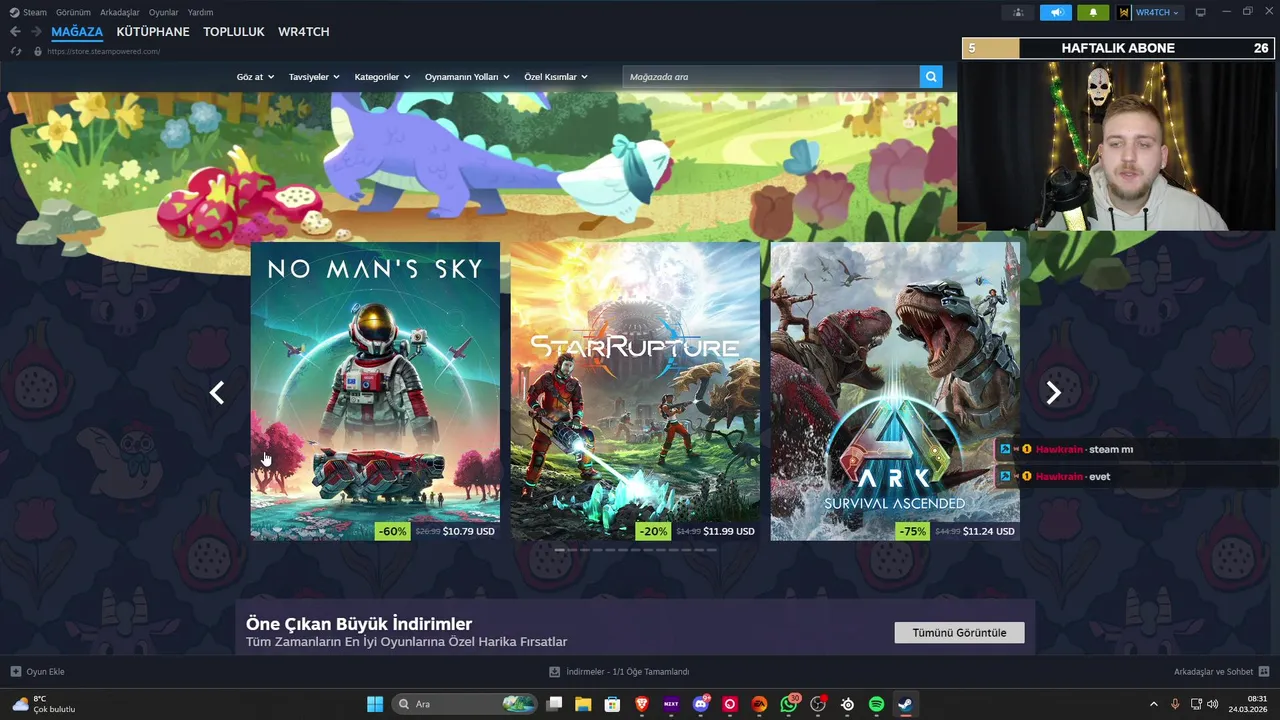Click the friends chat icon in bottom right
The height and width of the screenshot is (720, 1280).
tap(1264, 672)
